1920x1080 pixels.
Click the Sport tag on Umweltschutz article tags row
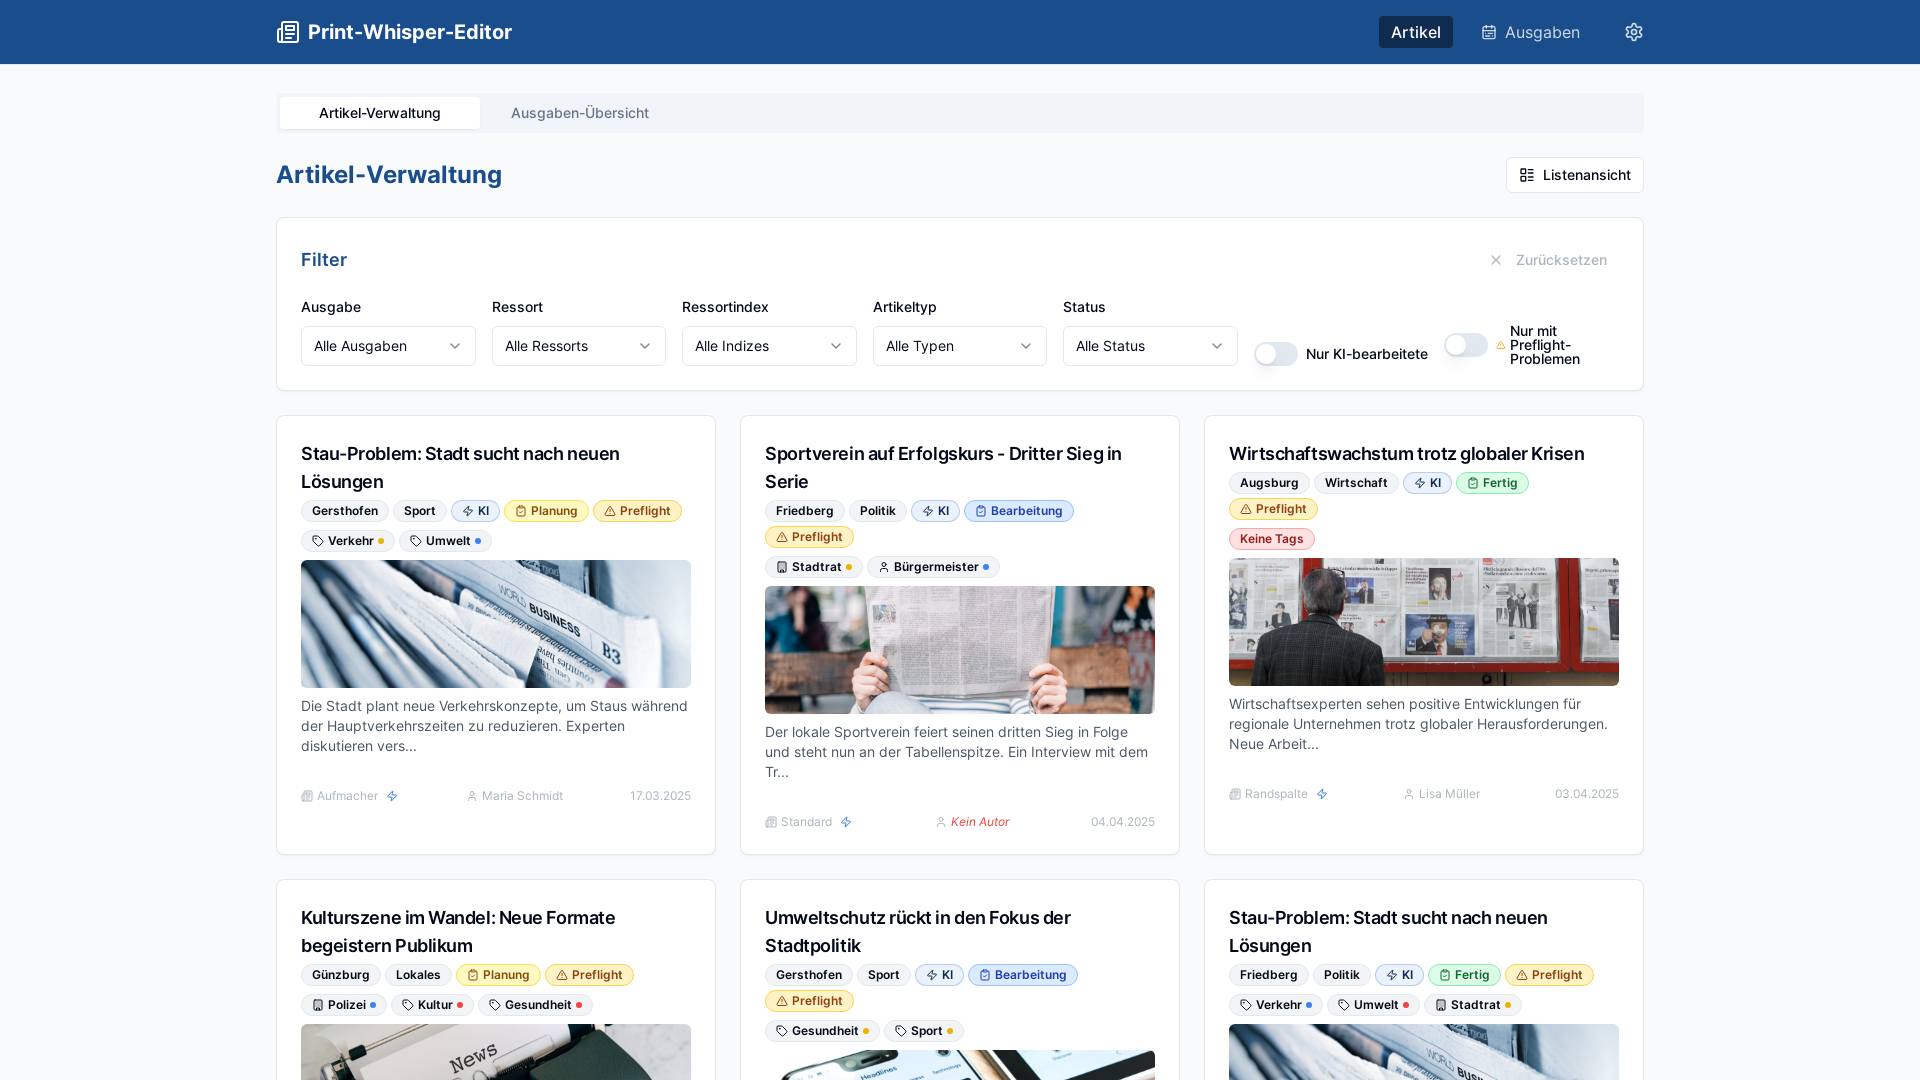point(923,1031)
